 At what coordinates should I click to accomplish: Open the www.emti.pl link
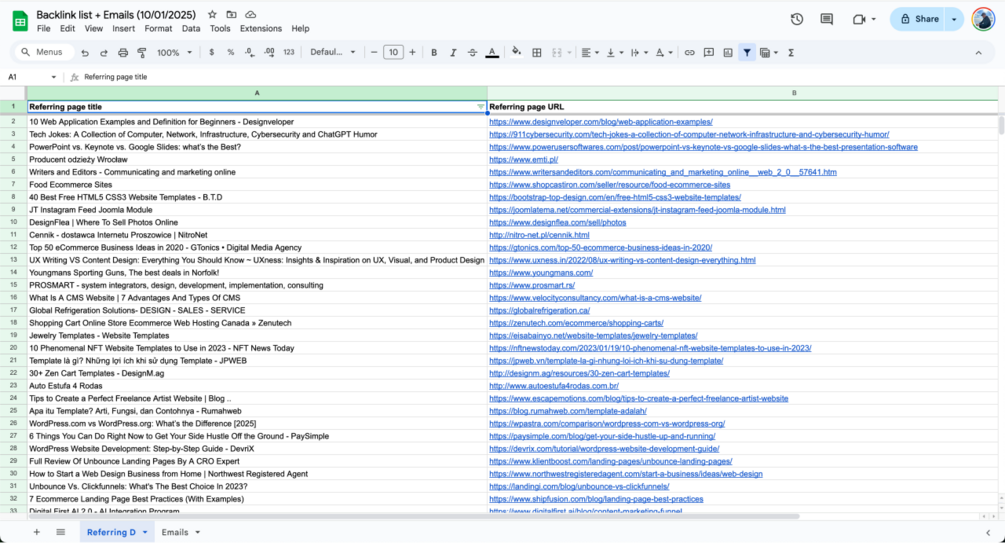pos(523,160)
